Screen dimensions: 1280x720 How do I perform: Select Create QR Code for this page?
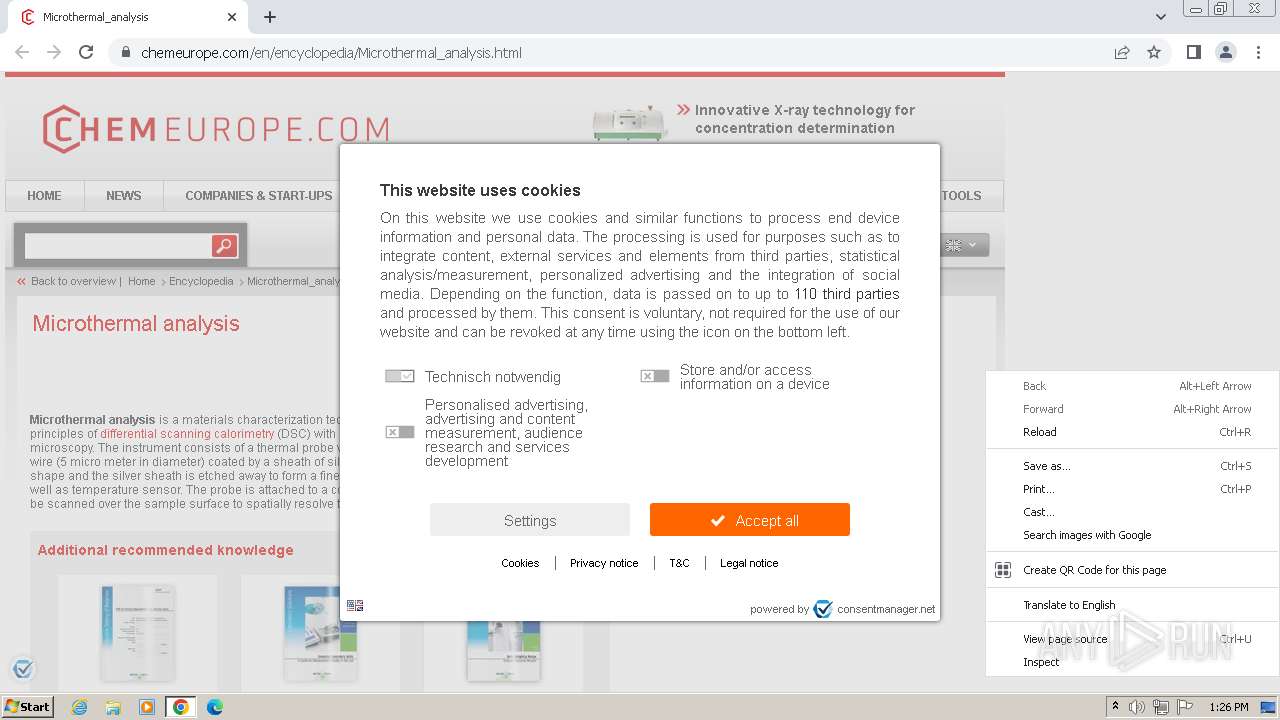[1132, 570]
